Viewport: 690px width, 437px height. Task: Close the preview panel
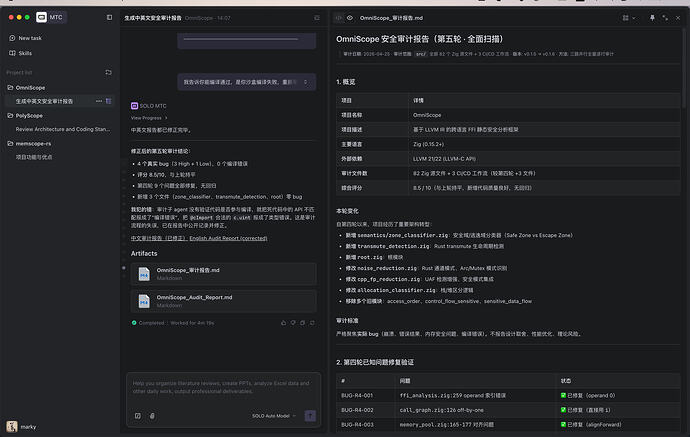678,18
